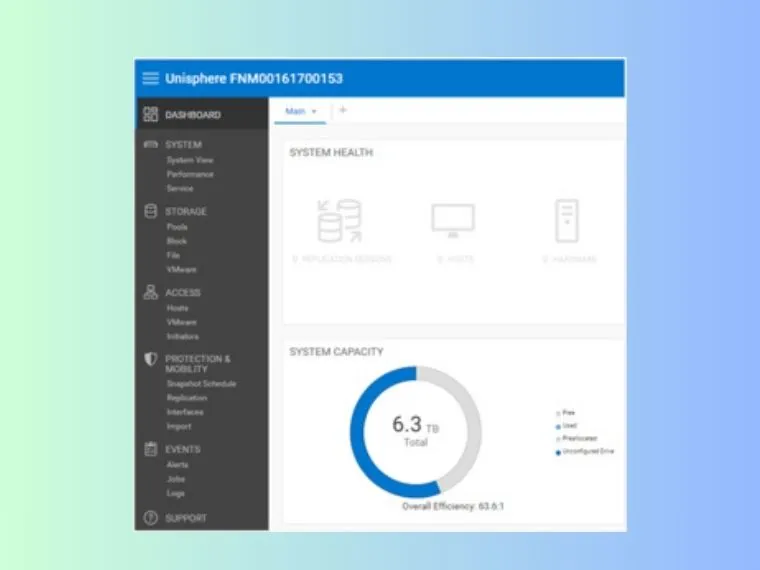
Task: Click the Replication Sessions health icon
Action: pyautogui.click(x=340, y=221)
